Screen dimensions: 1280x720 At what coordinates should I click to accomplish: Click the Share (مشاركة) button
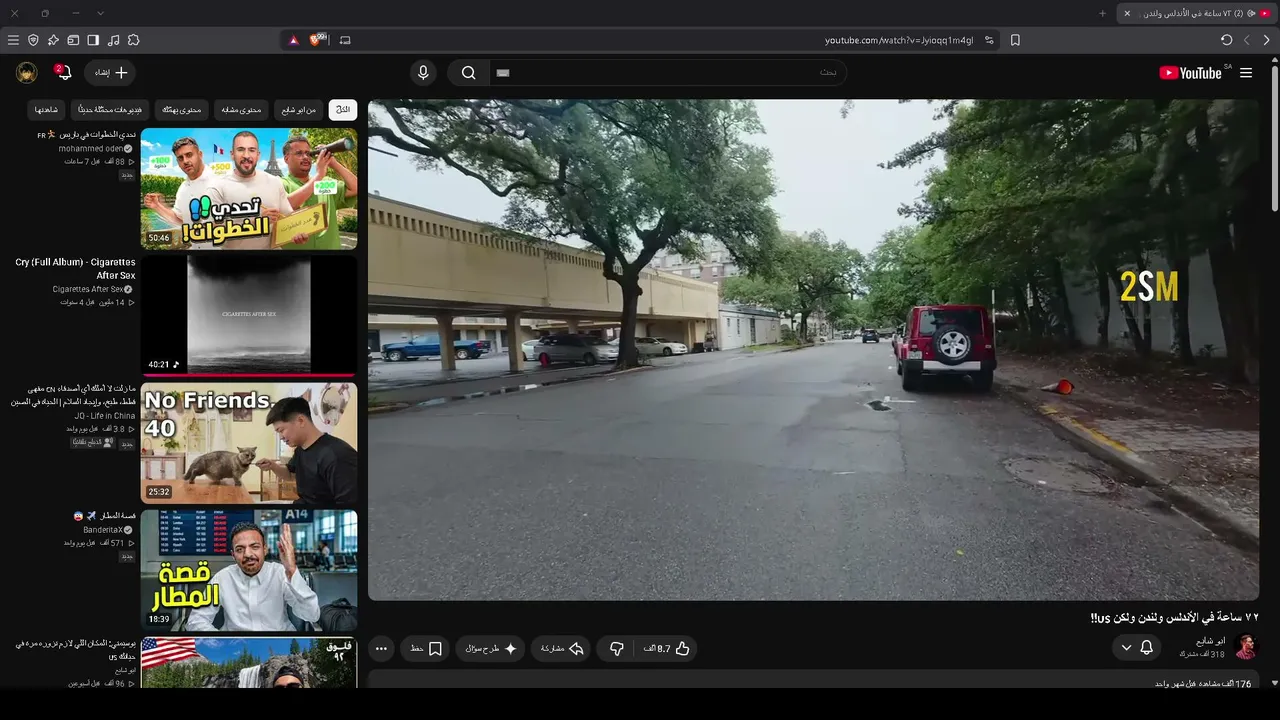(x=562, y=648)
